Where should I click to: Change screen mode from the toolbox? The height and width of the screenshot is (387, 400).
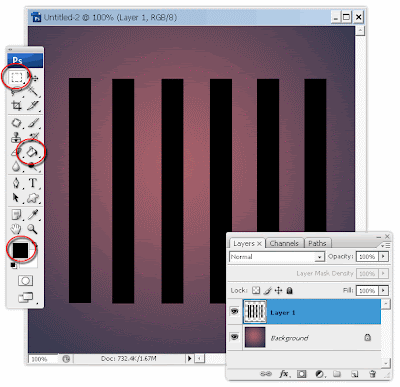tap(26, 297)
